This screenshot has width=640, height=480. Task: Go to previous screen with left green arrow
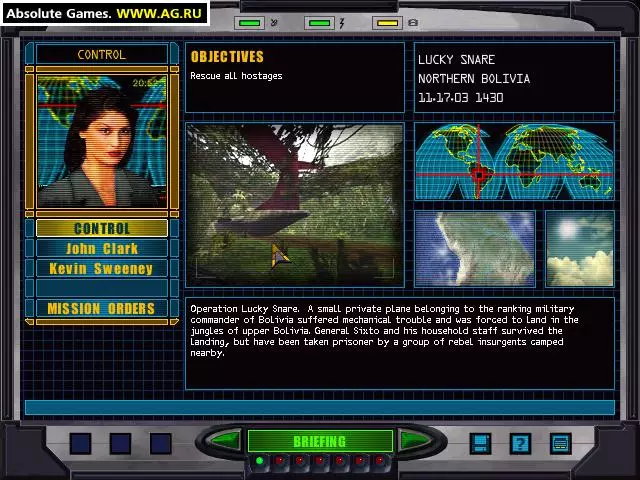point(225,441)
